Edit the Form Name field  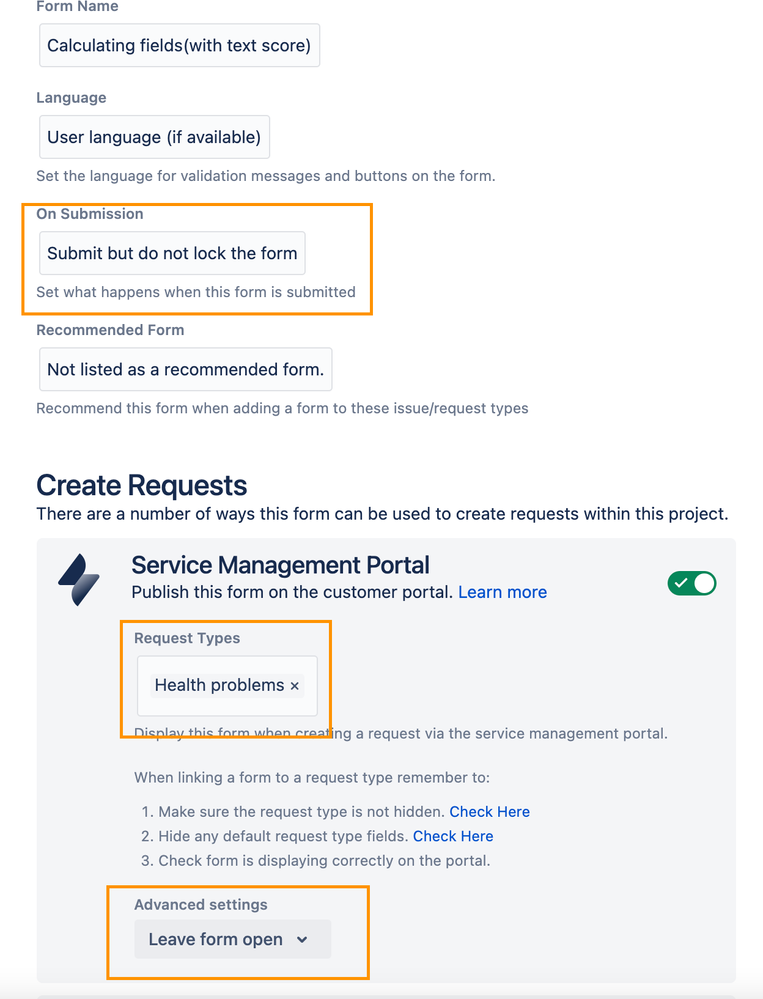(x=179, y=45)
